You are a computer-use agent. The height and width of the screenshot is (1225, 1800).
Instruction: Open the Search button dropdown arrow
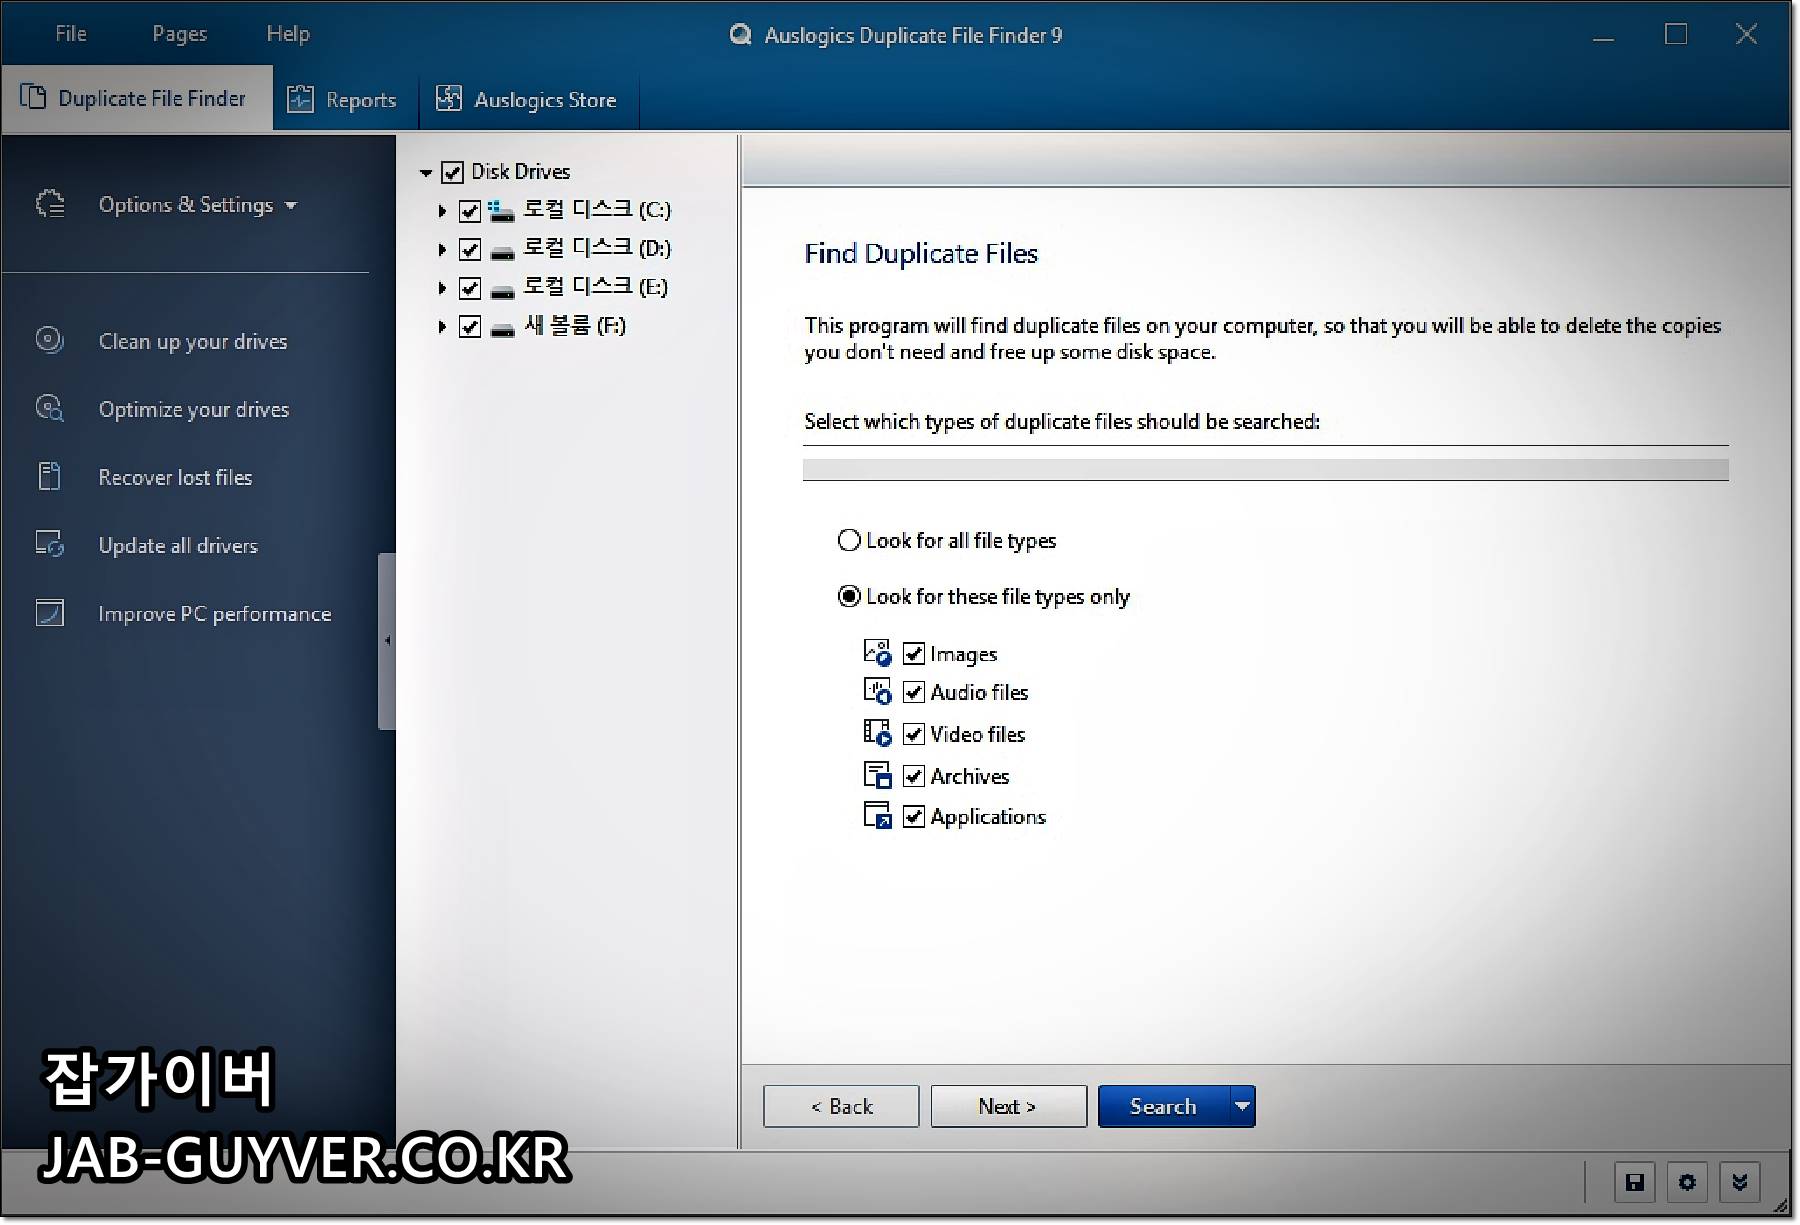tap(1242, 1106)
